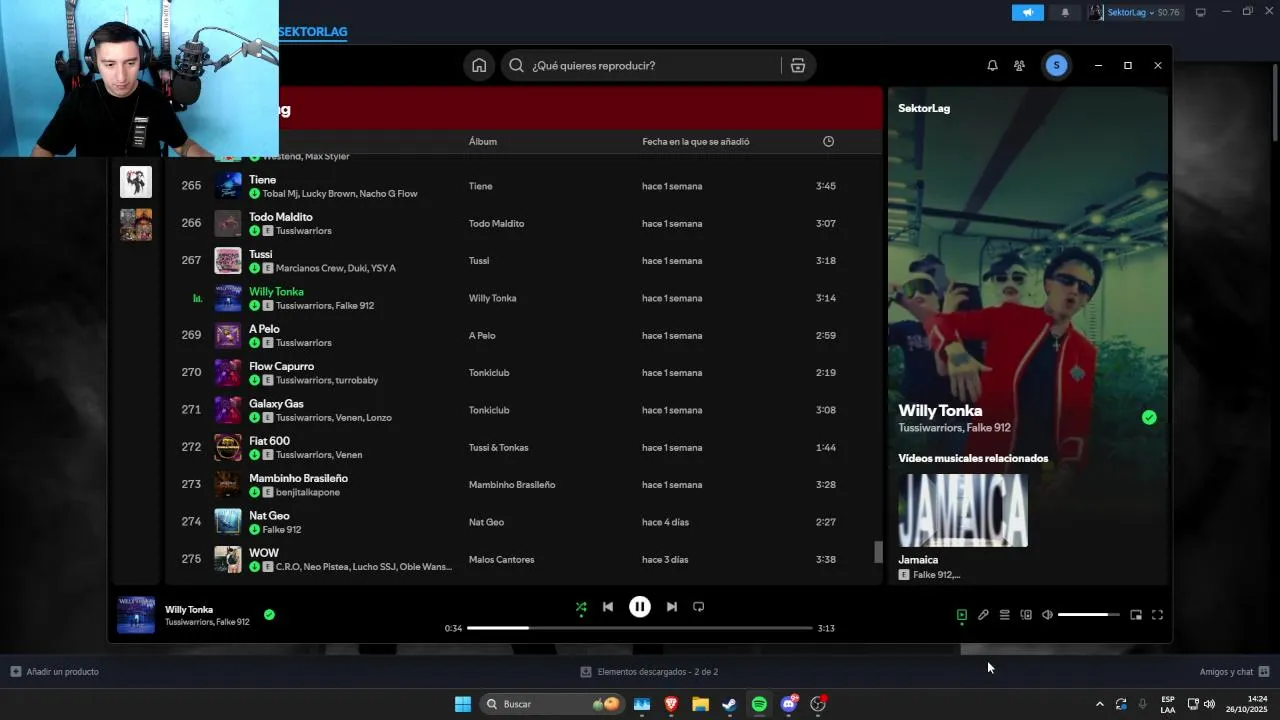Open Steam announcements megaphone button
1280x720 pixels.
[x=1027, y=12]
